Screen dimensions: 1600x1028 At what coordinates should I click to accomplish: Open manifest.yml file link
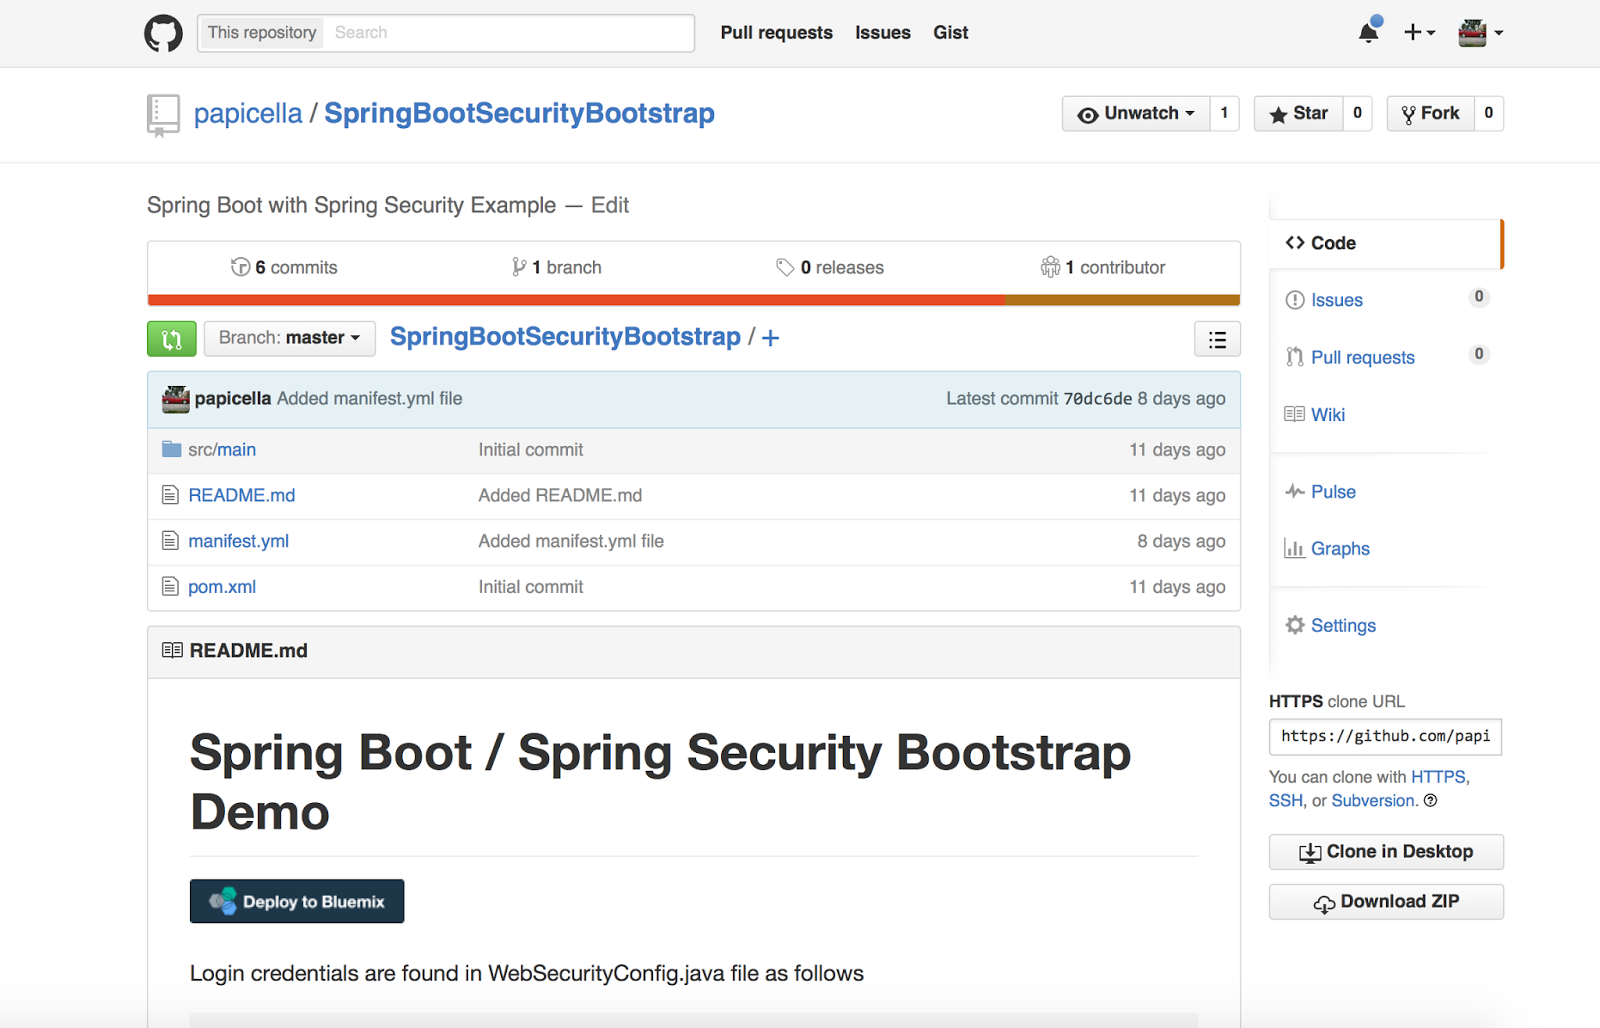pos(238,541)
